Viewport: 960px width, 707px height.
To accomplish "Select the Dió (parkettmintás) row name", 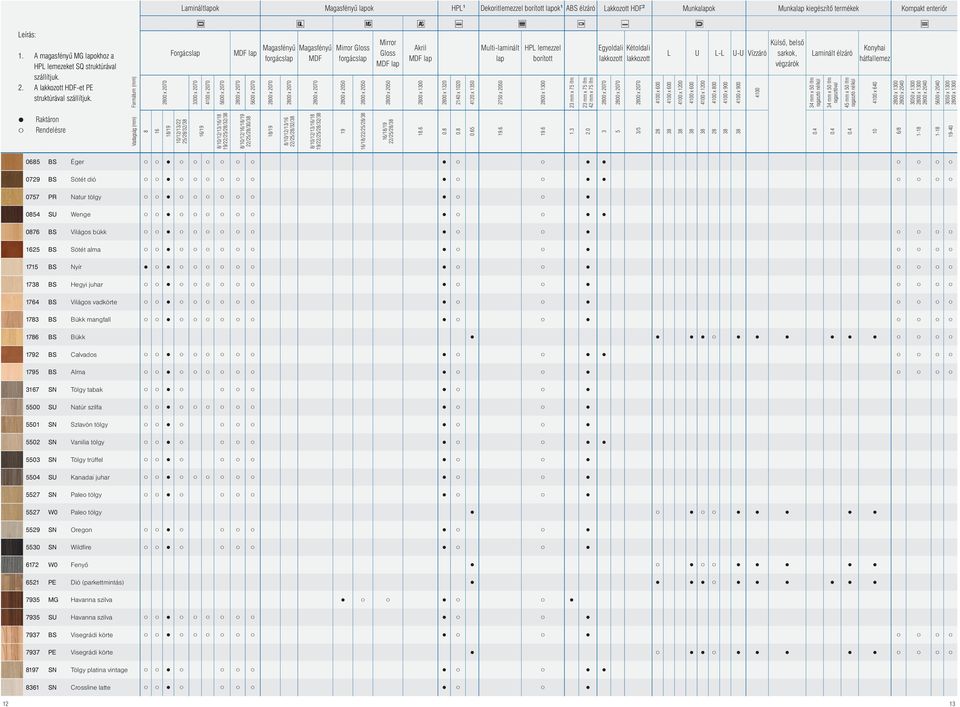I will (x=97, y=582).
